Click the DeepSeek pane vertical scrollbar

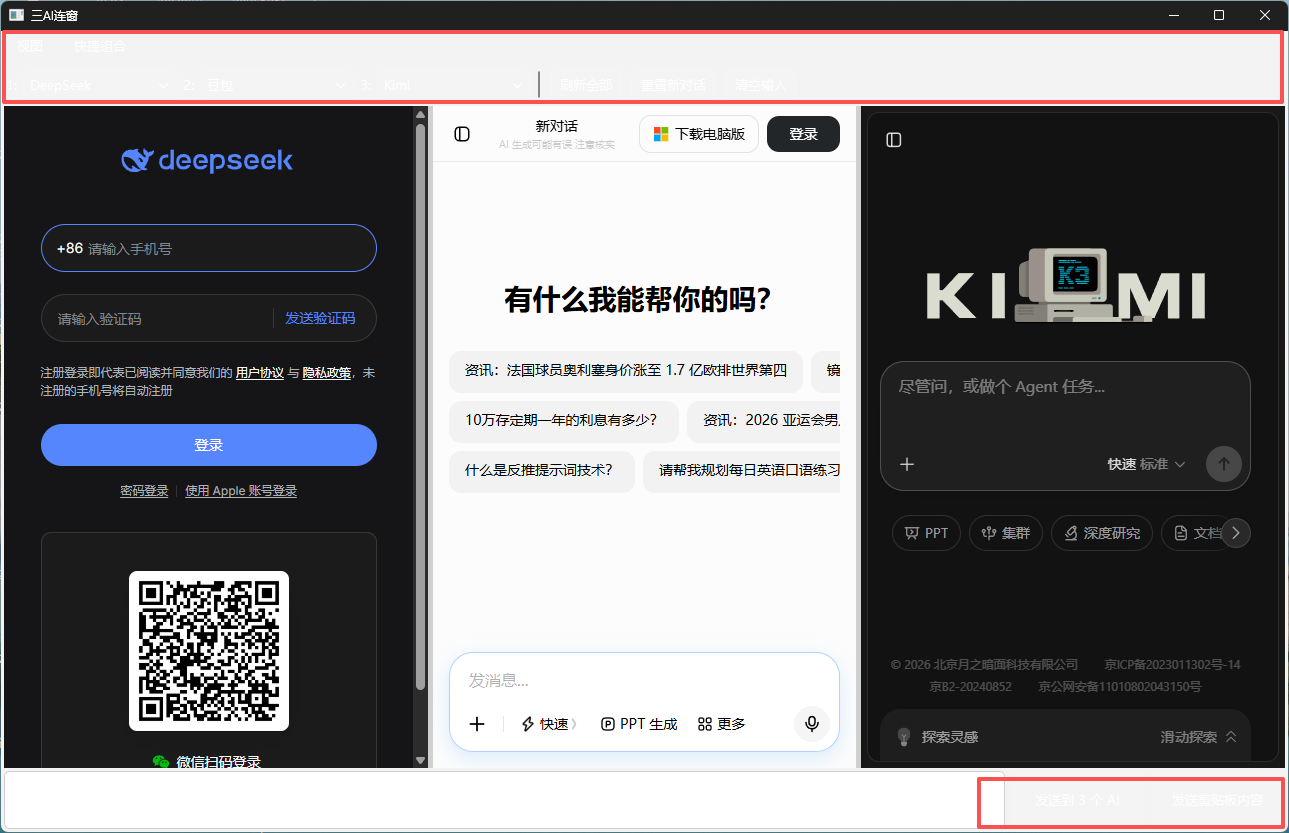click(421, 405)
